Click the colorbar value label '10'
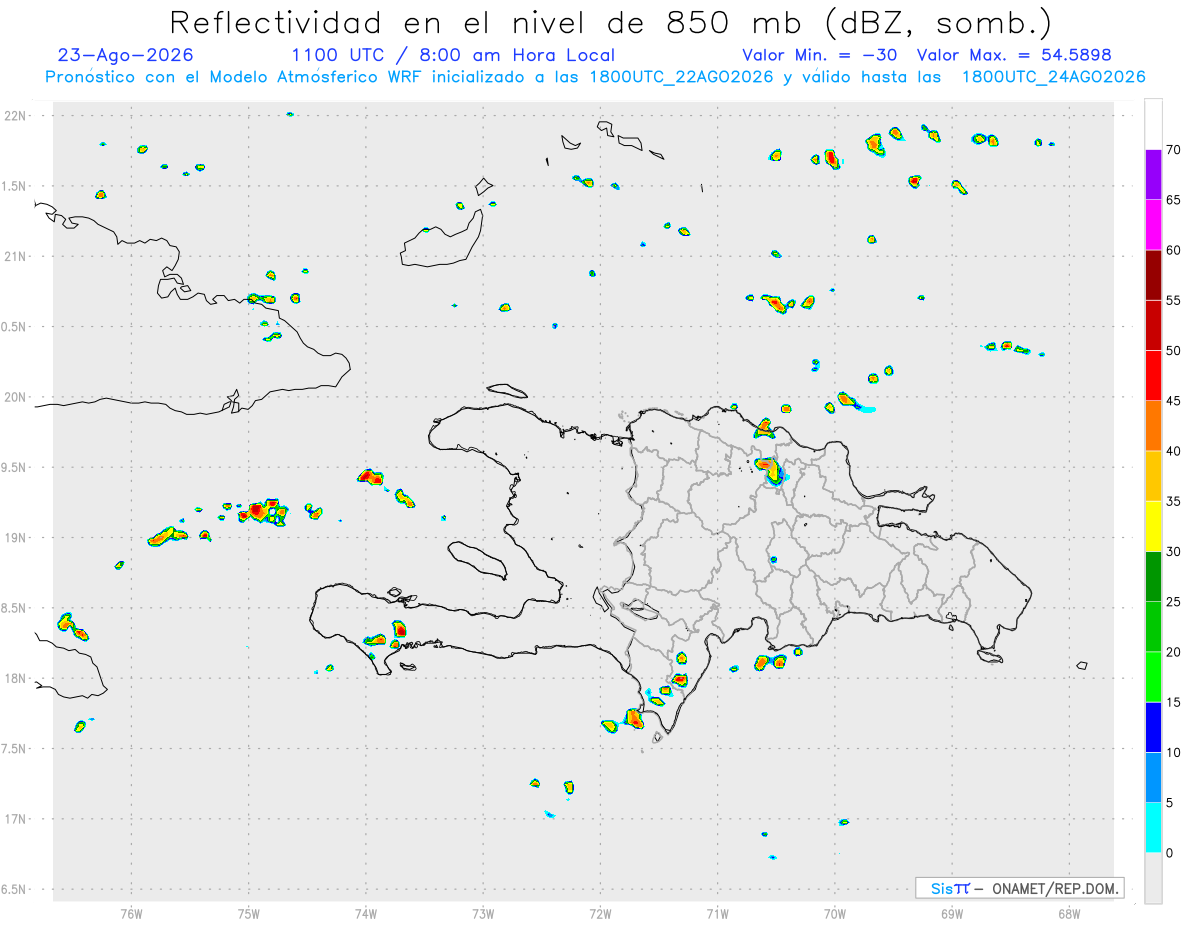Screen dimensions: 1200x927 [1173, 752]
